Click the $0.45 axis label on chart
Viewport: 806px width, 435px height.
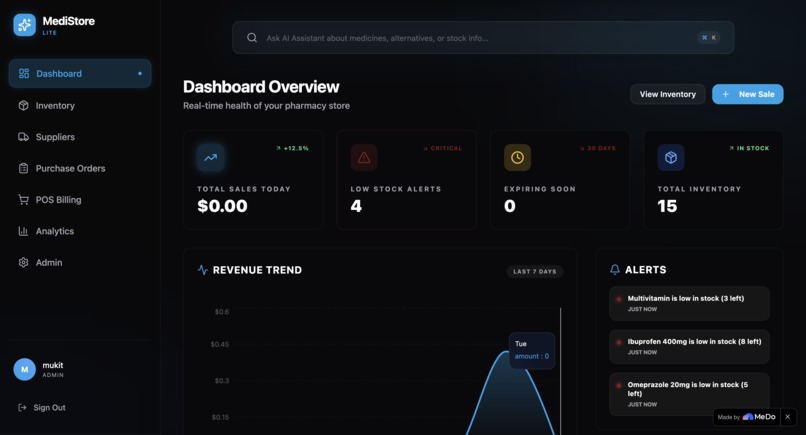pyautogui.click(x=219, y=344)
